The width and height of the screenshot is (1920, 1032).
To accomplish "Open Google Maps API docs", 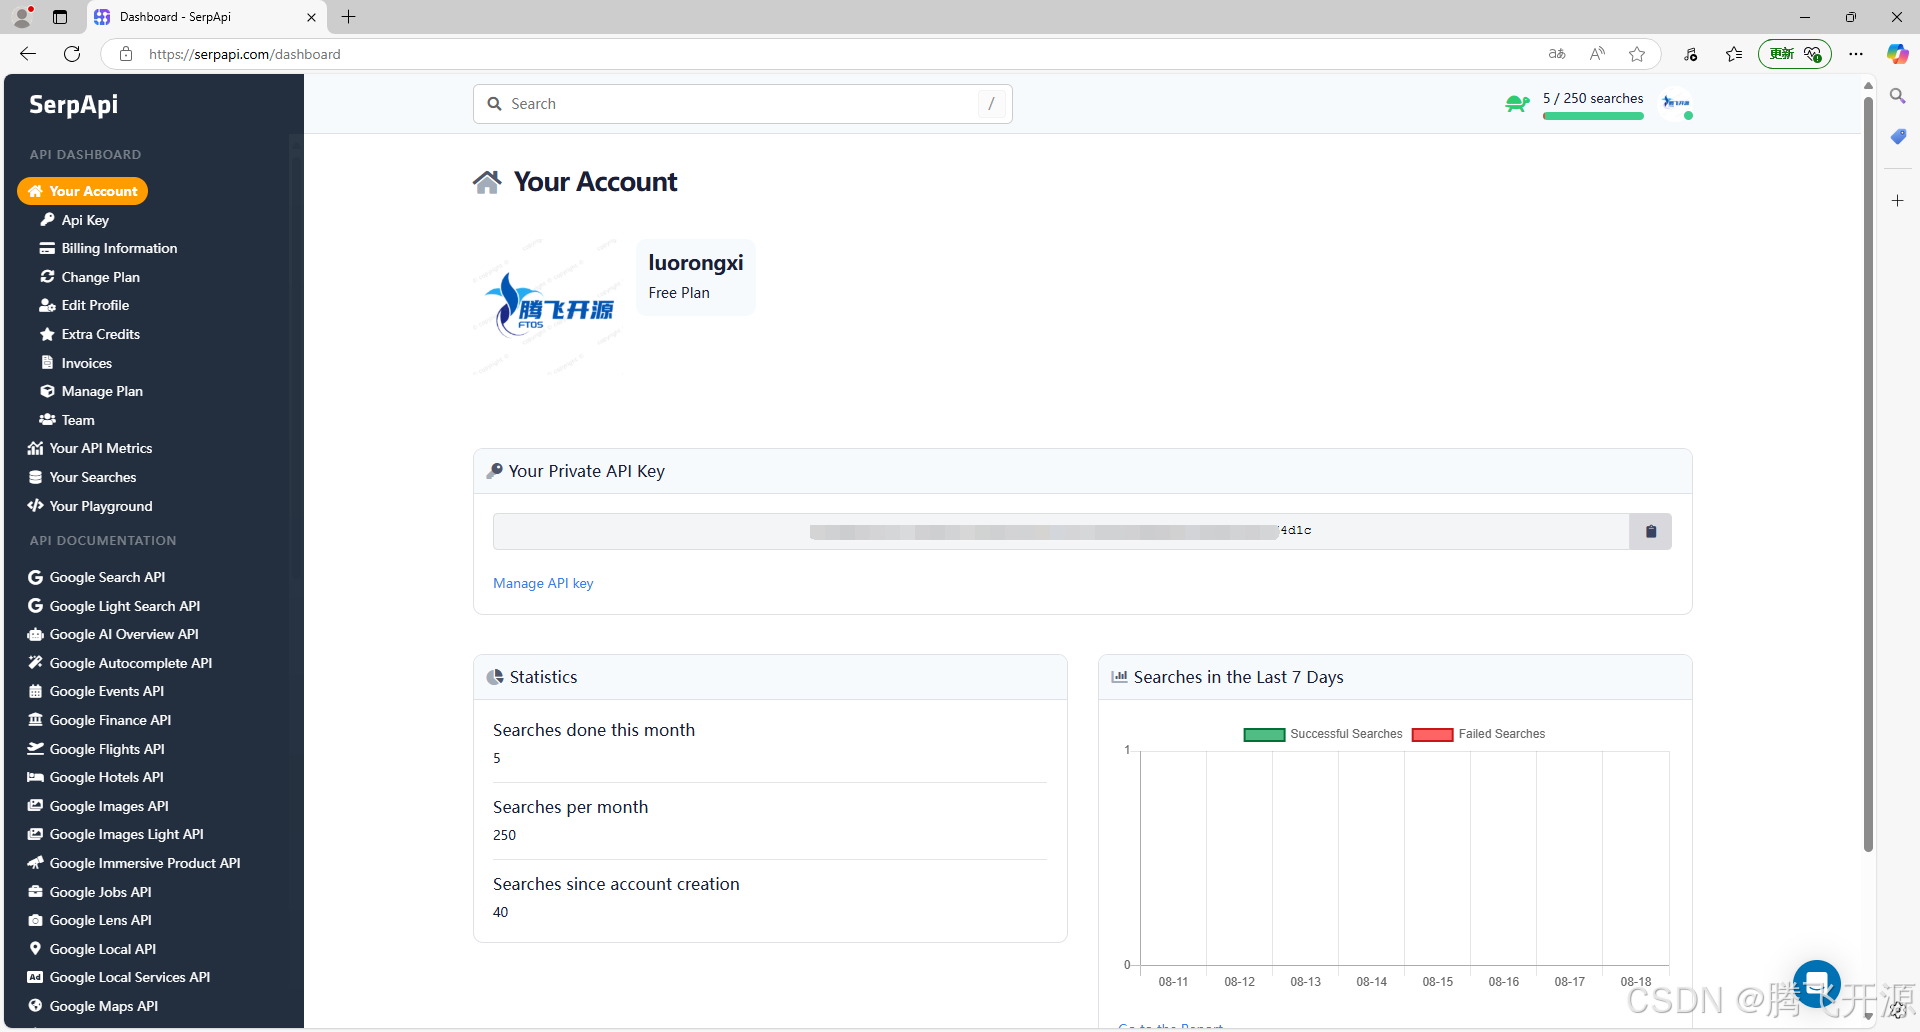I will pos(93,1006).
